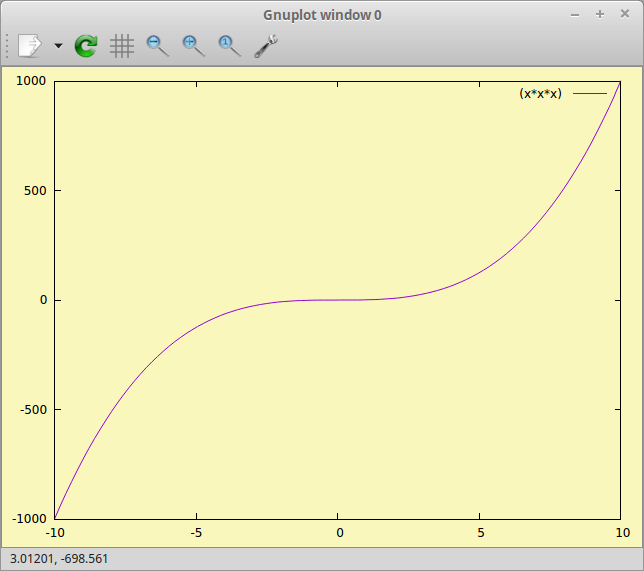Toggle curve visibility via (x*x*x) legend label
The image size is (644, 571).
click(x=540, y=93)
